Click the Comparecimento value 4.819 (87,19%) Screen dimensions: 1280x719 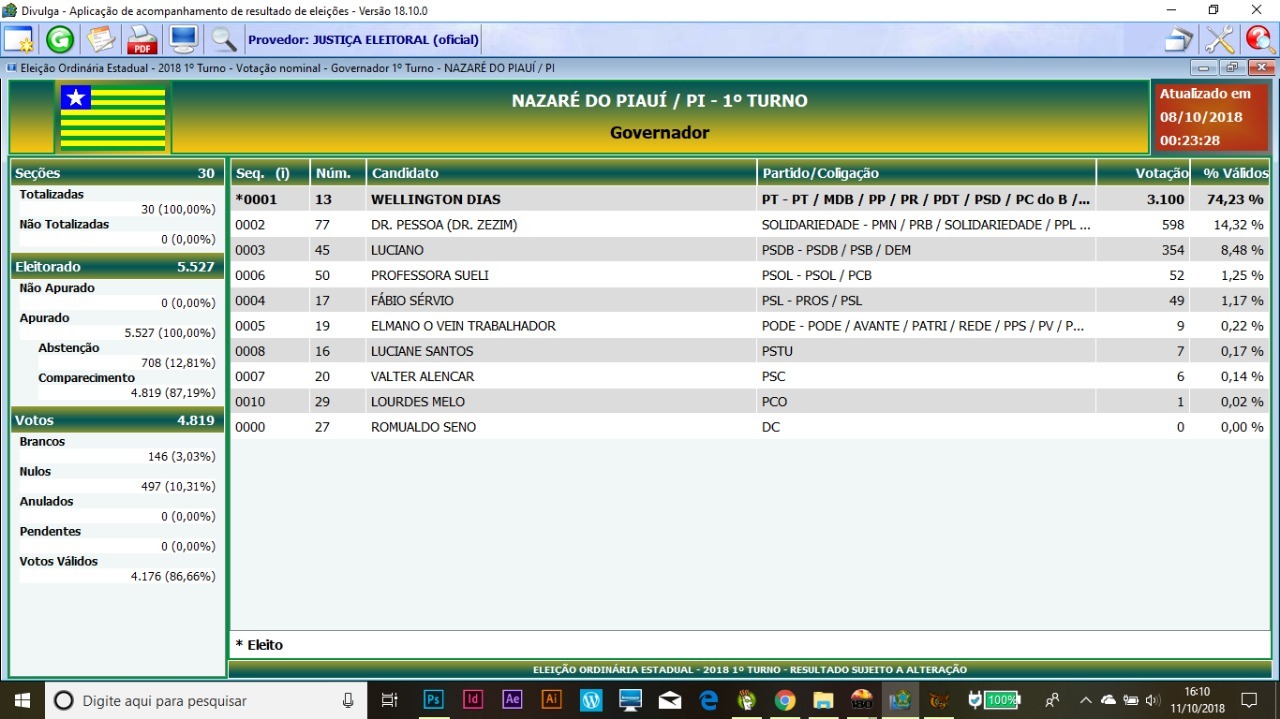click(x=173, y=393)
